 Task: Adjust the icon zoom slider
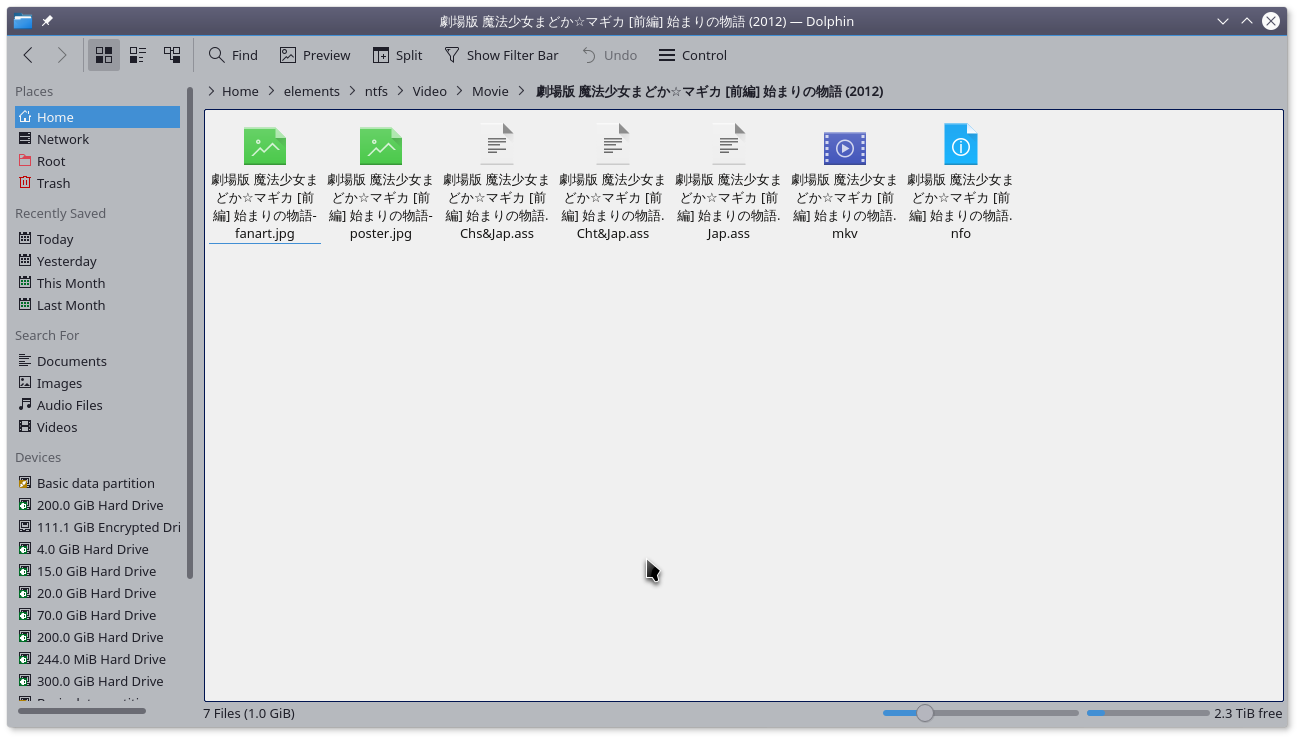coord(925,713)
